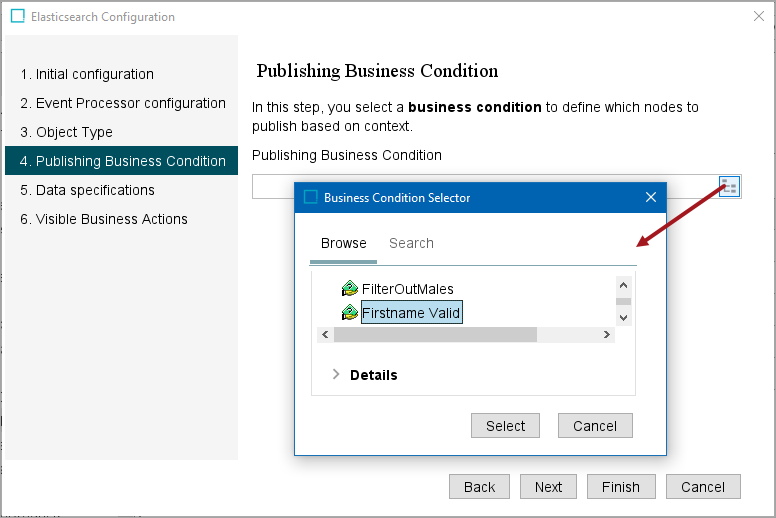The width and height of the screenshot is (776, 518).
Task: Click the horizontal scroll right arrow
Action: pos(607,334)
